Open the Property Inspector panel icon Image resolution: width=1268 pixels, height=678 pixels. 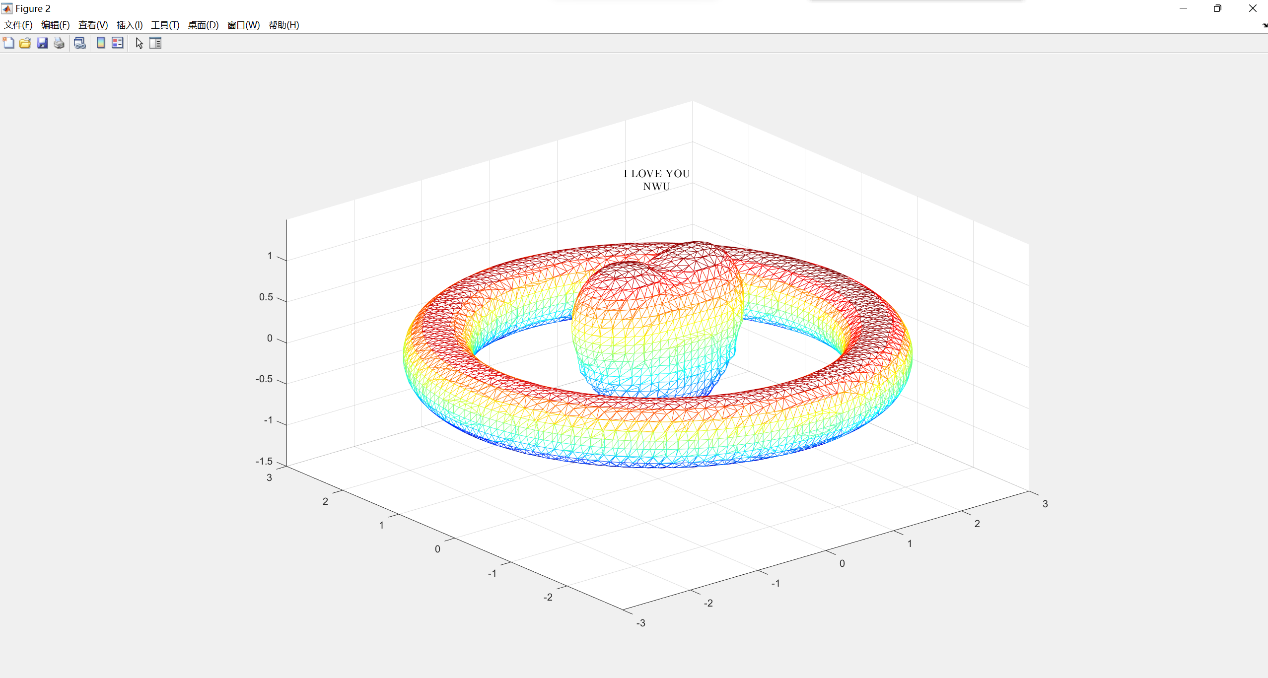tap(155, 43)
